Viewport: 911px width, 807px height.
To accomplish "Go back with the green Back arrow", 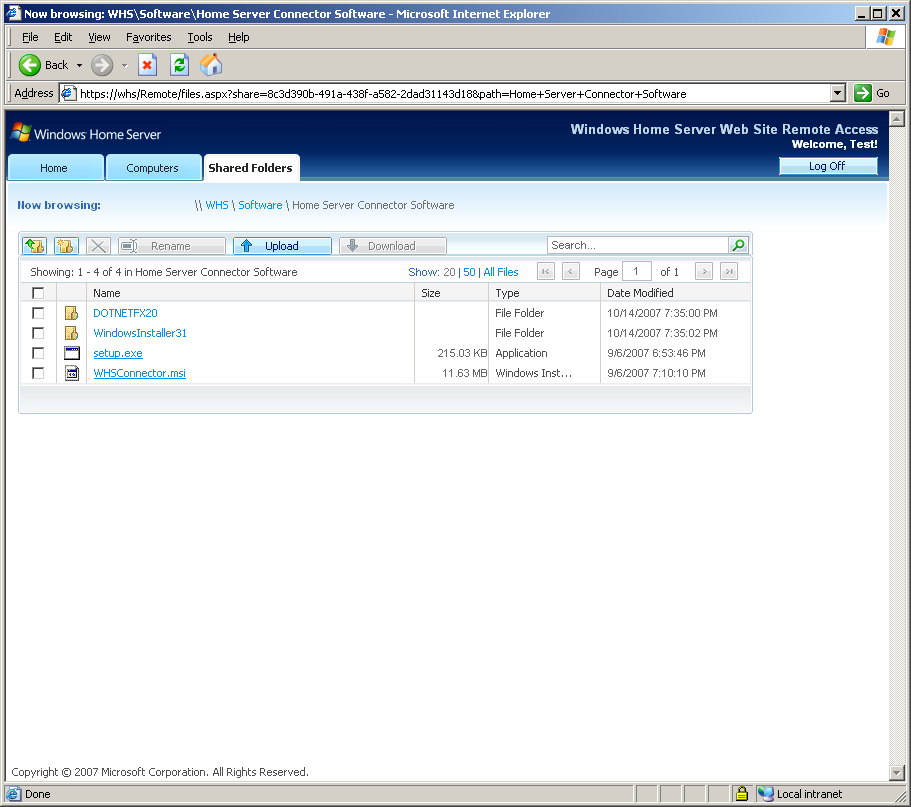I will pyautogui.click(x=29, y=65).
